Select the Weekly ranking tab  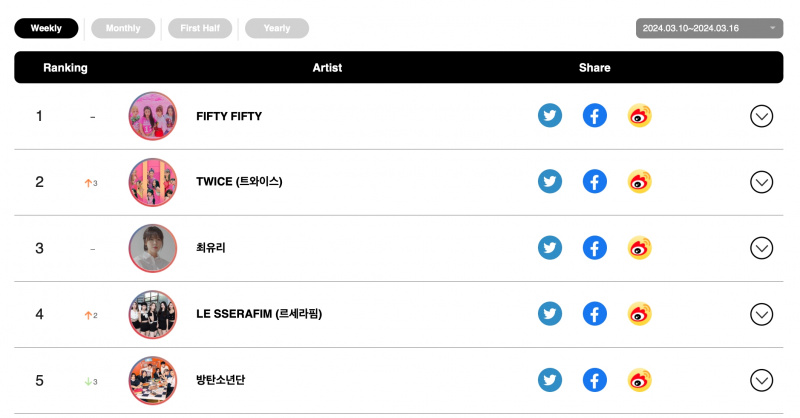point(46,29)
